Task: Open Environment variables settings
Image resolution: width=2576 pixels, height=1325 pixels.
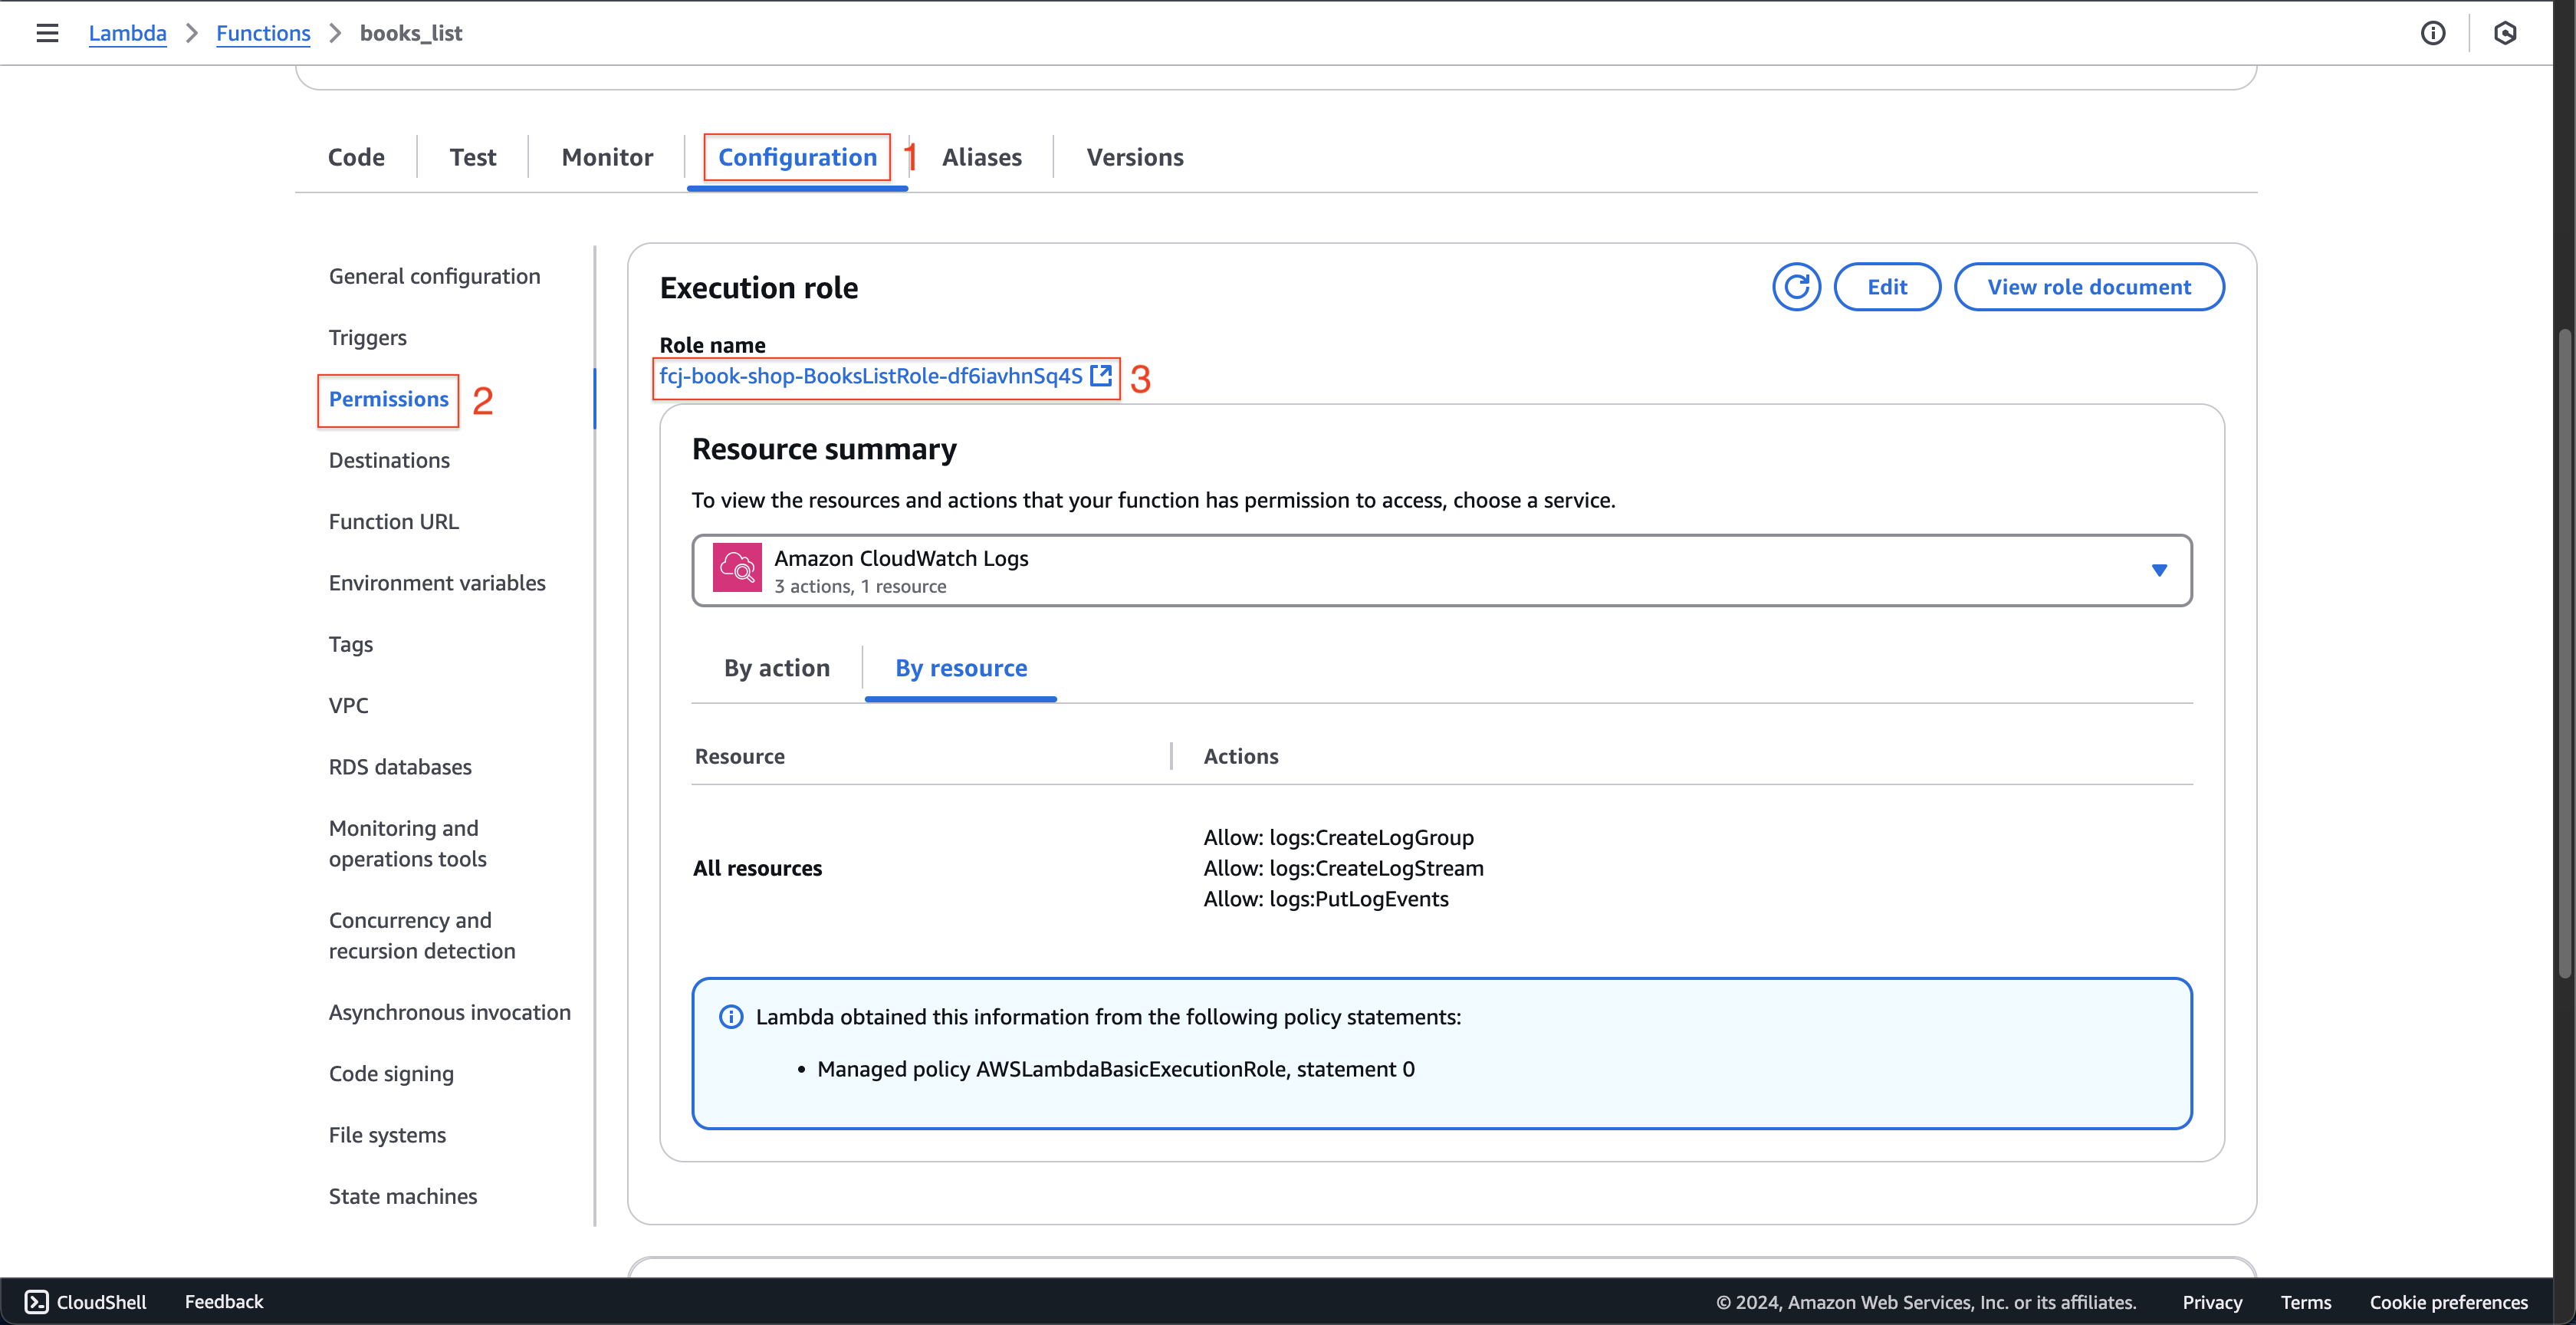Action: (437, 583)
